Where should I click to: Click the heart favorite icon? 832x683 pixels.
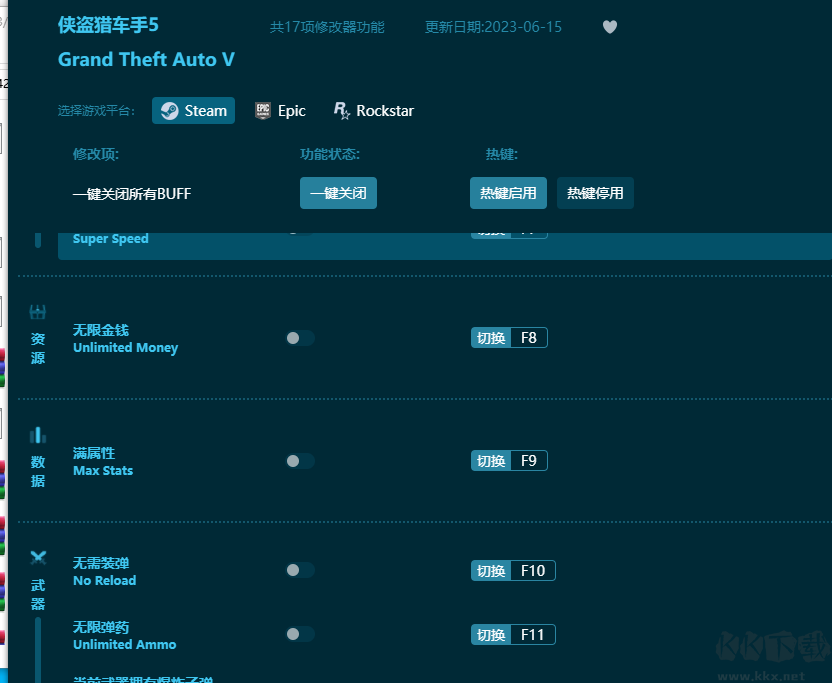[610, 27]
